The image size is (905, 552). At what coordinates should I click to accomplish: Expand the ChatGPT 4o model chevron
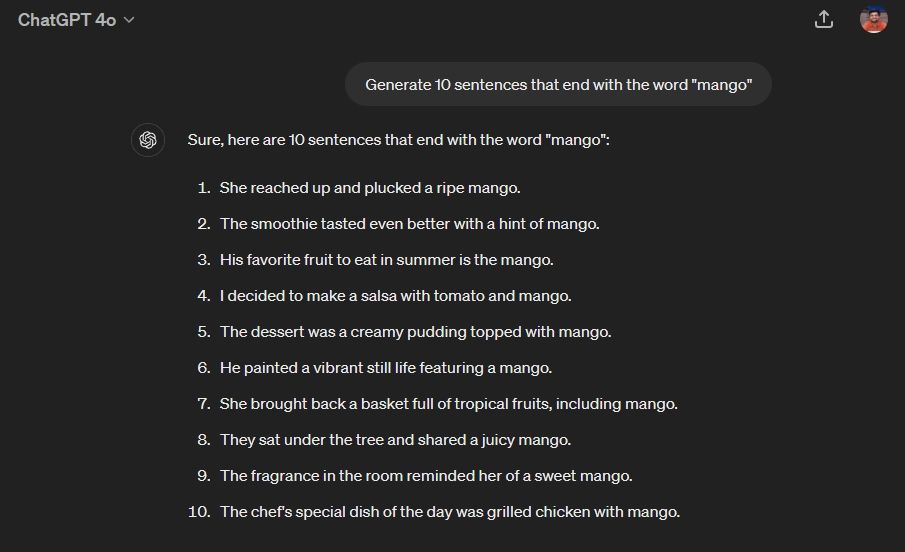(x=129, y=20)
